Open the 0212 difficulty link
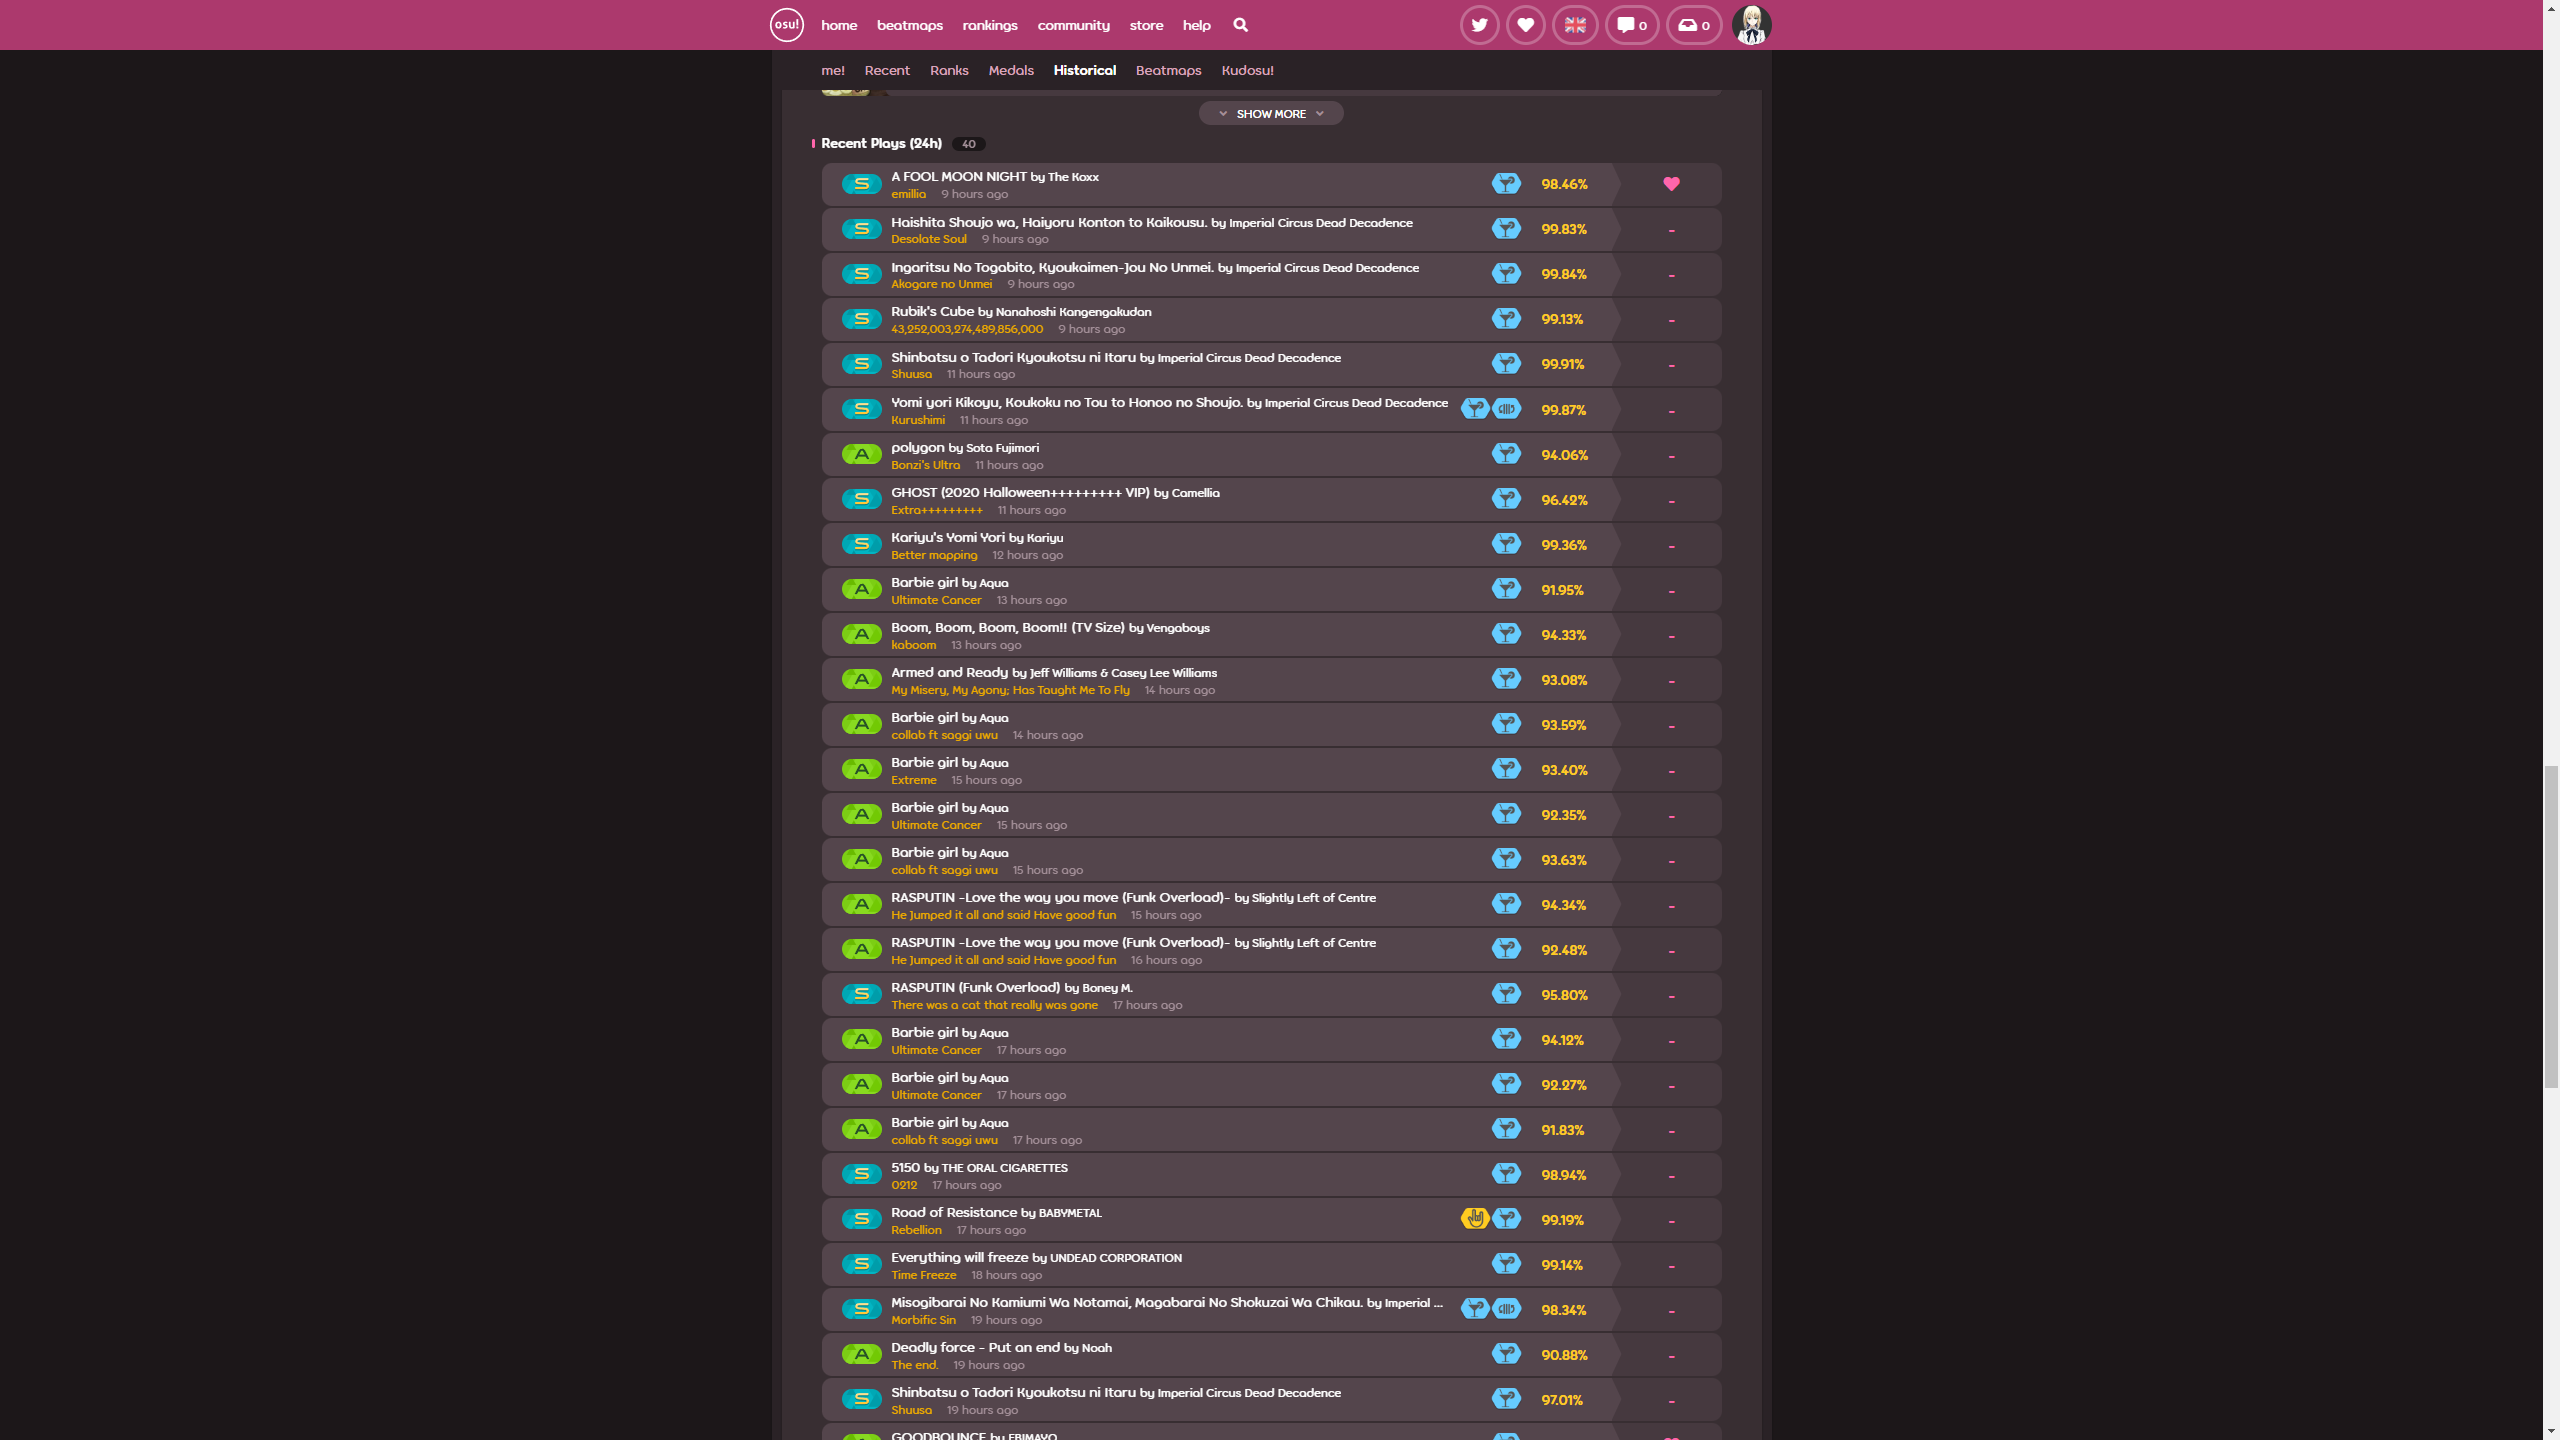Image resolution: width=2560 pixels, height=1440 pixels. pos(904,1185)
